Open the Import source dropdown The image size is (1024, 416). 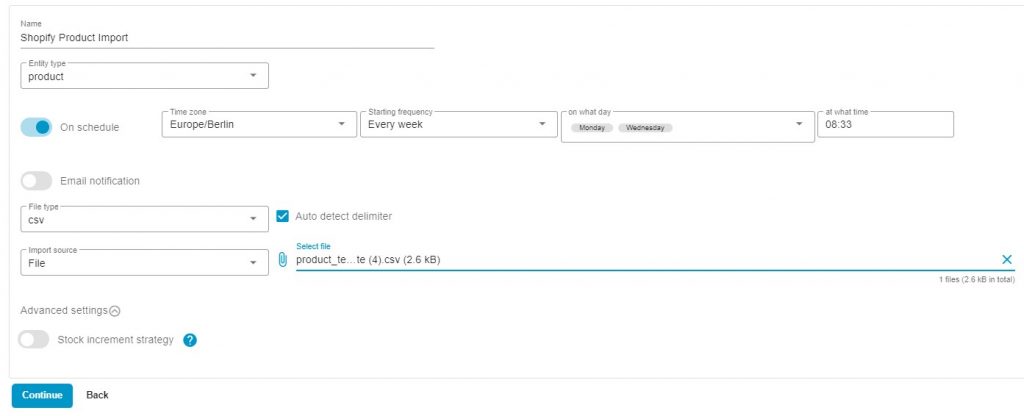pyautogui.click(x=144, y=263)
